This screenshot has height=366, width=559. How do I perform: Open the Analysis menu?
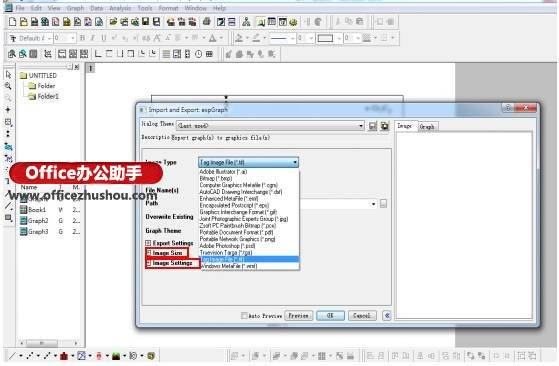point(120,8)
